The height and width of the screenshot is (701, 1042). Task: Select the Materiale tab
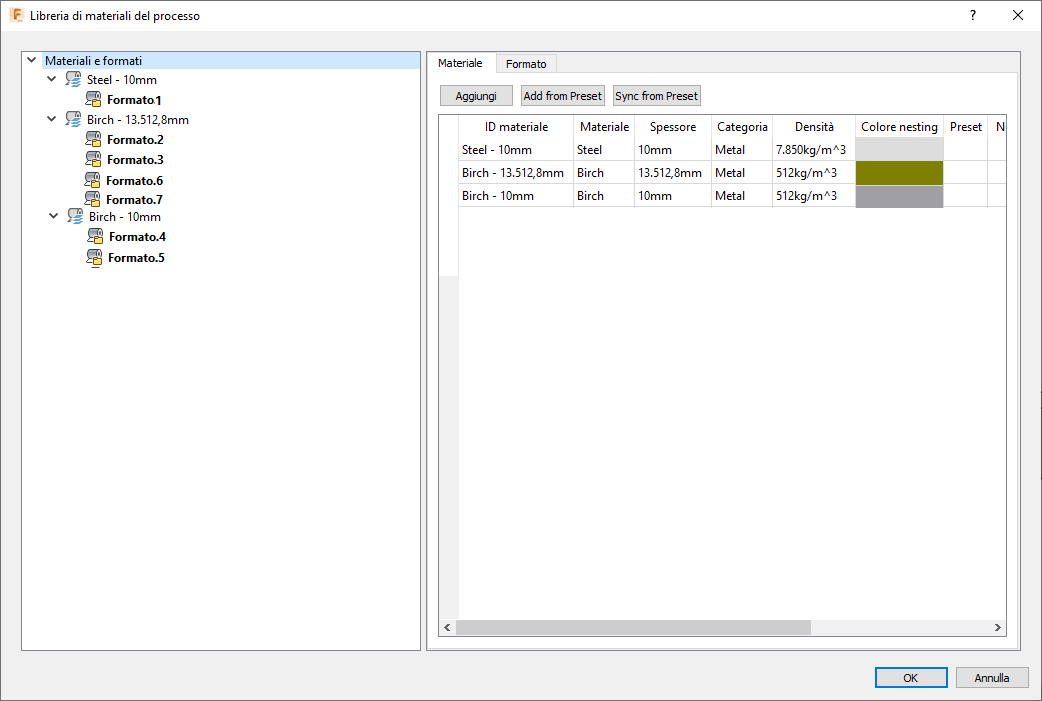[x=461, y=62]
